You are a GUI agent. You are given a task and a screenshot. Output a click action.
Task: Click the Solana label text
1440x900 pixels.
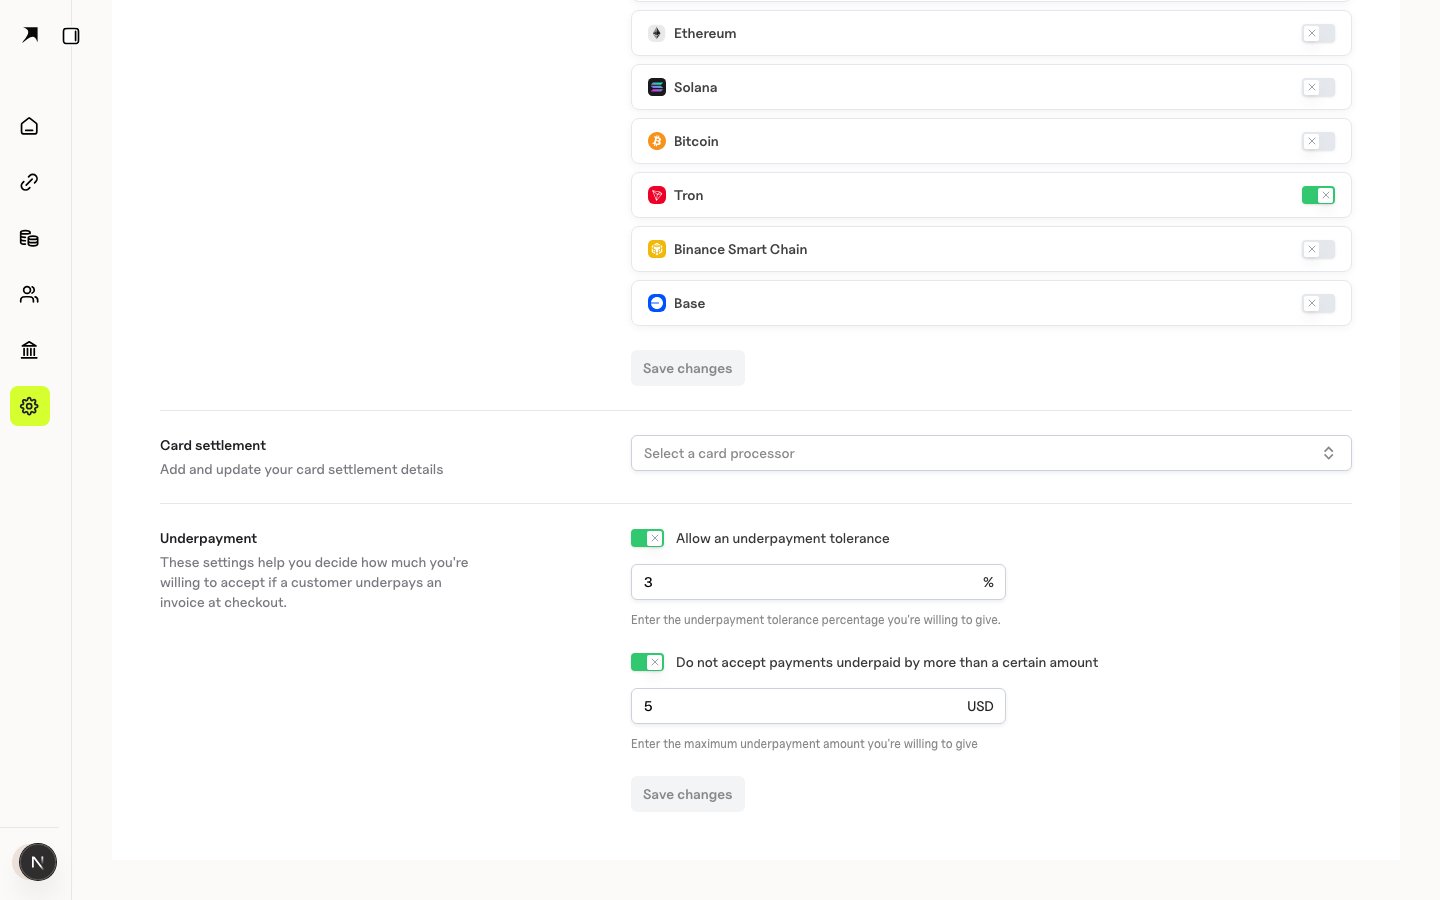695,87
